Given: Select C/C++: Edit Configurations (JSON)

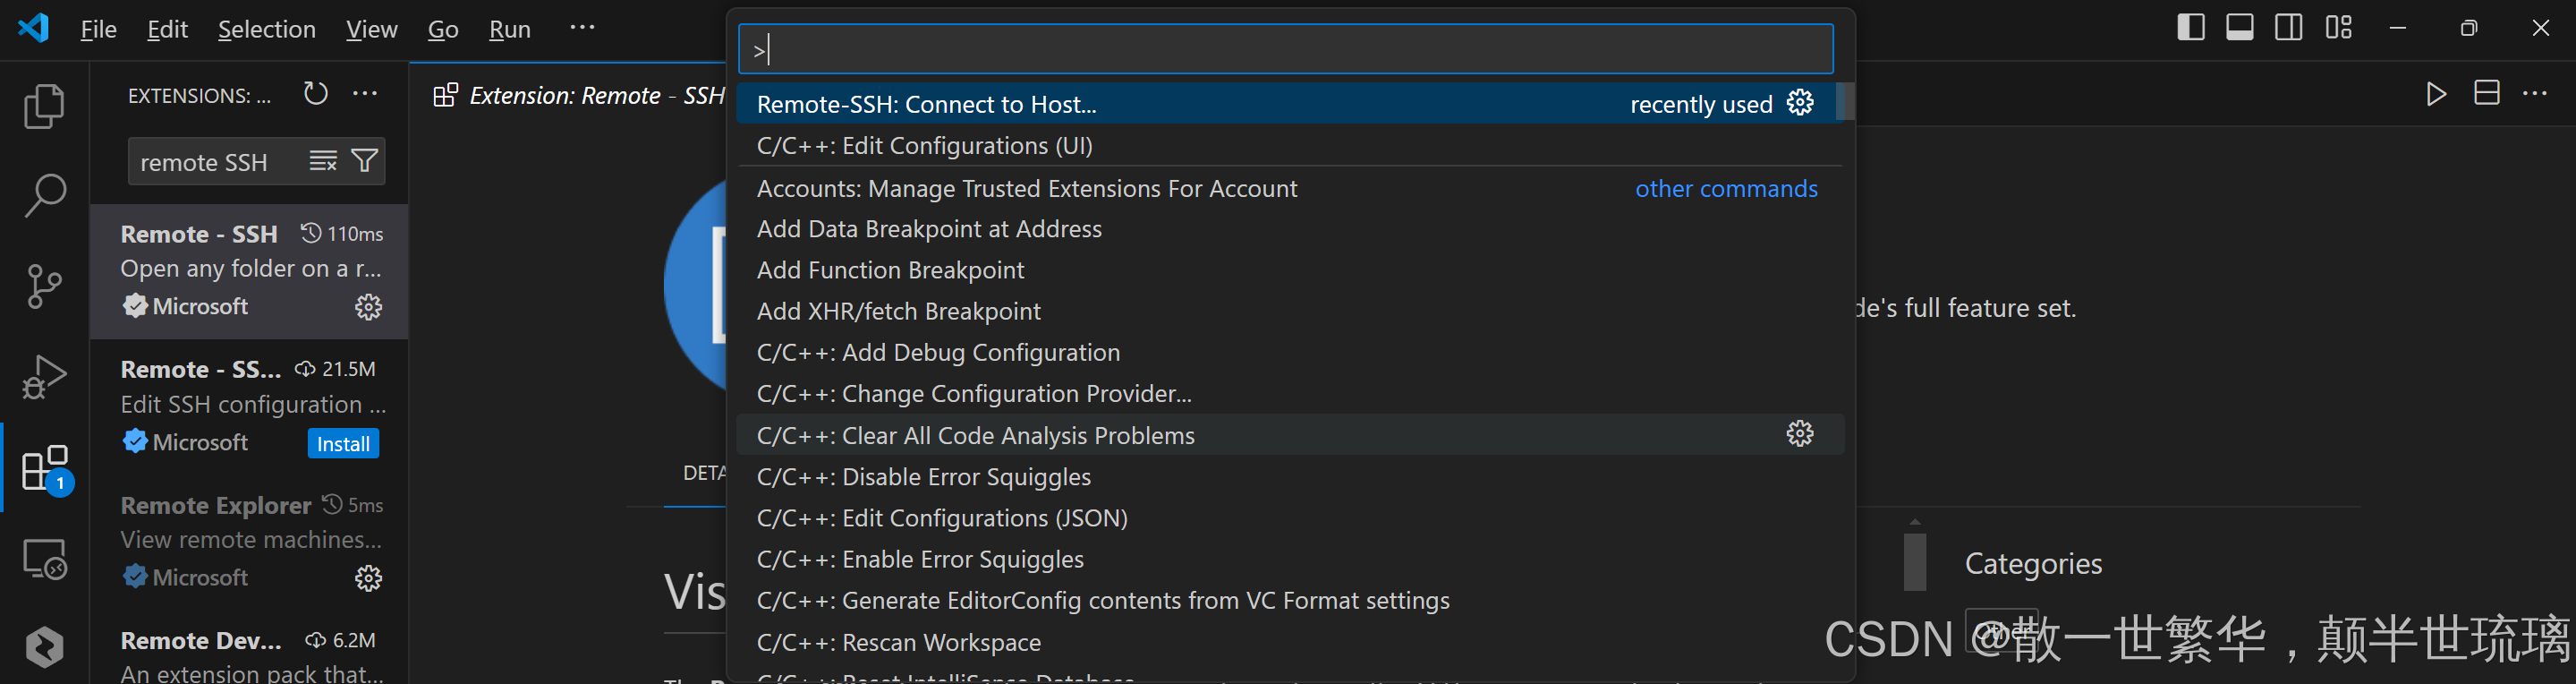Looking at the screenshot, I should [x=1289, y=517].
